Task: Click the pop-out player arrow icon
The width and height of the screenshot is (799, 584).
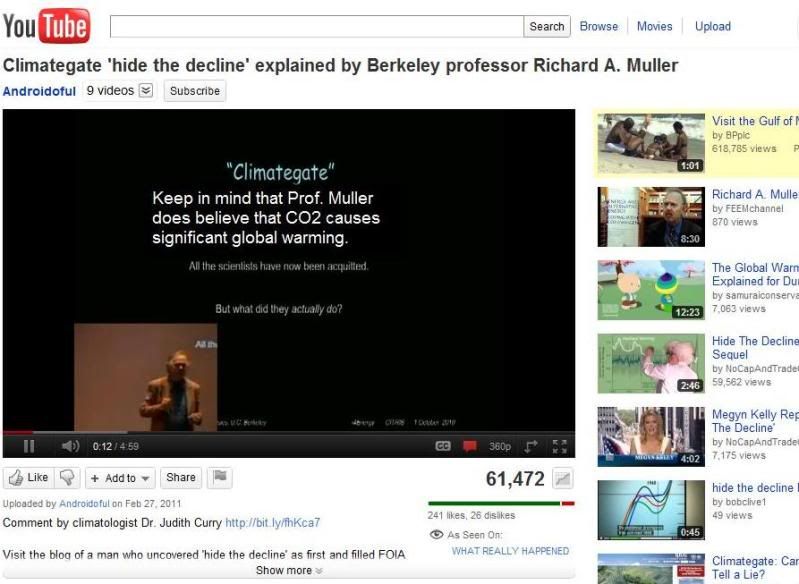Action: point(531,446)
